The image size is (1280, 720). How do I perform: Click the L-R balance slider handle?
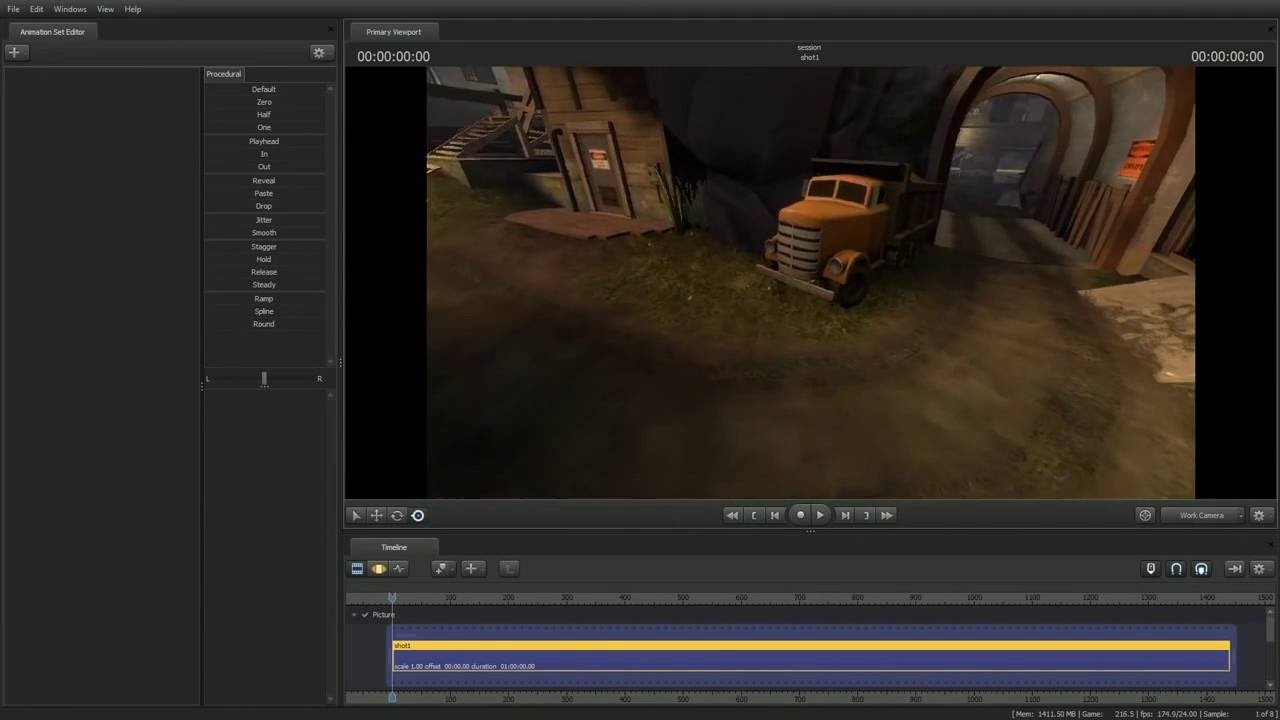click(264, 379)
